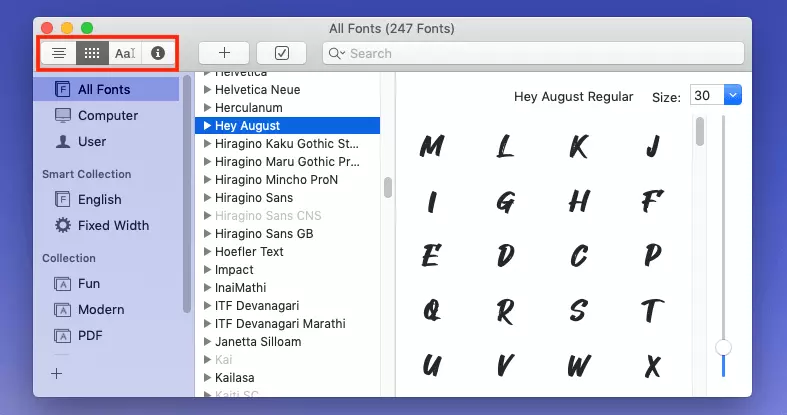The height and width of the screenshot is (415, 787).
Task: Expand the Impact font family triangle
Action: click(207, 270)
